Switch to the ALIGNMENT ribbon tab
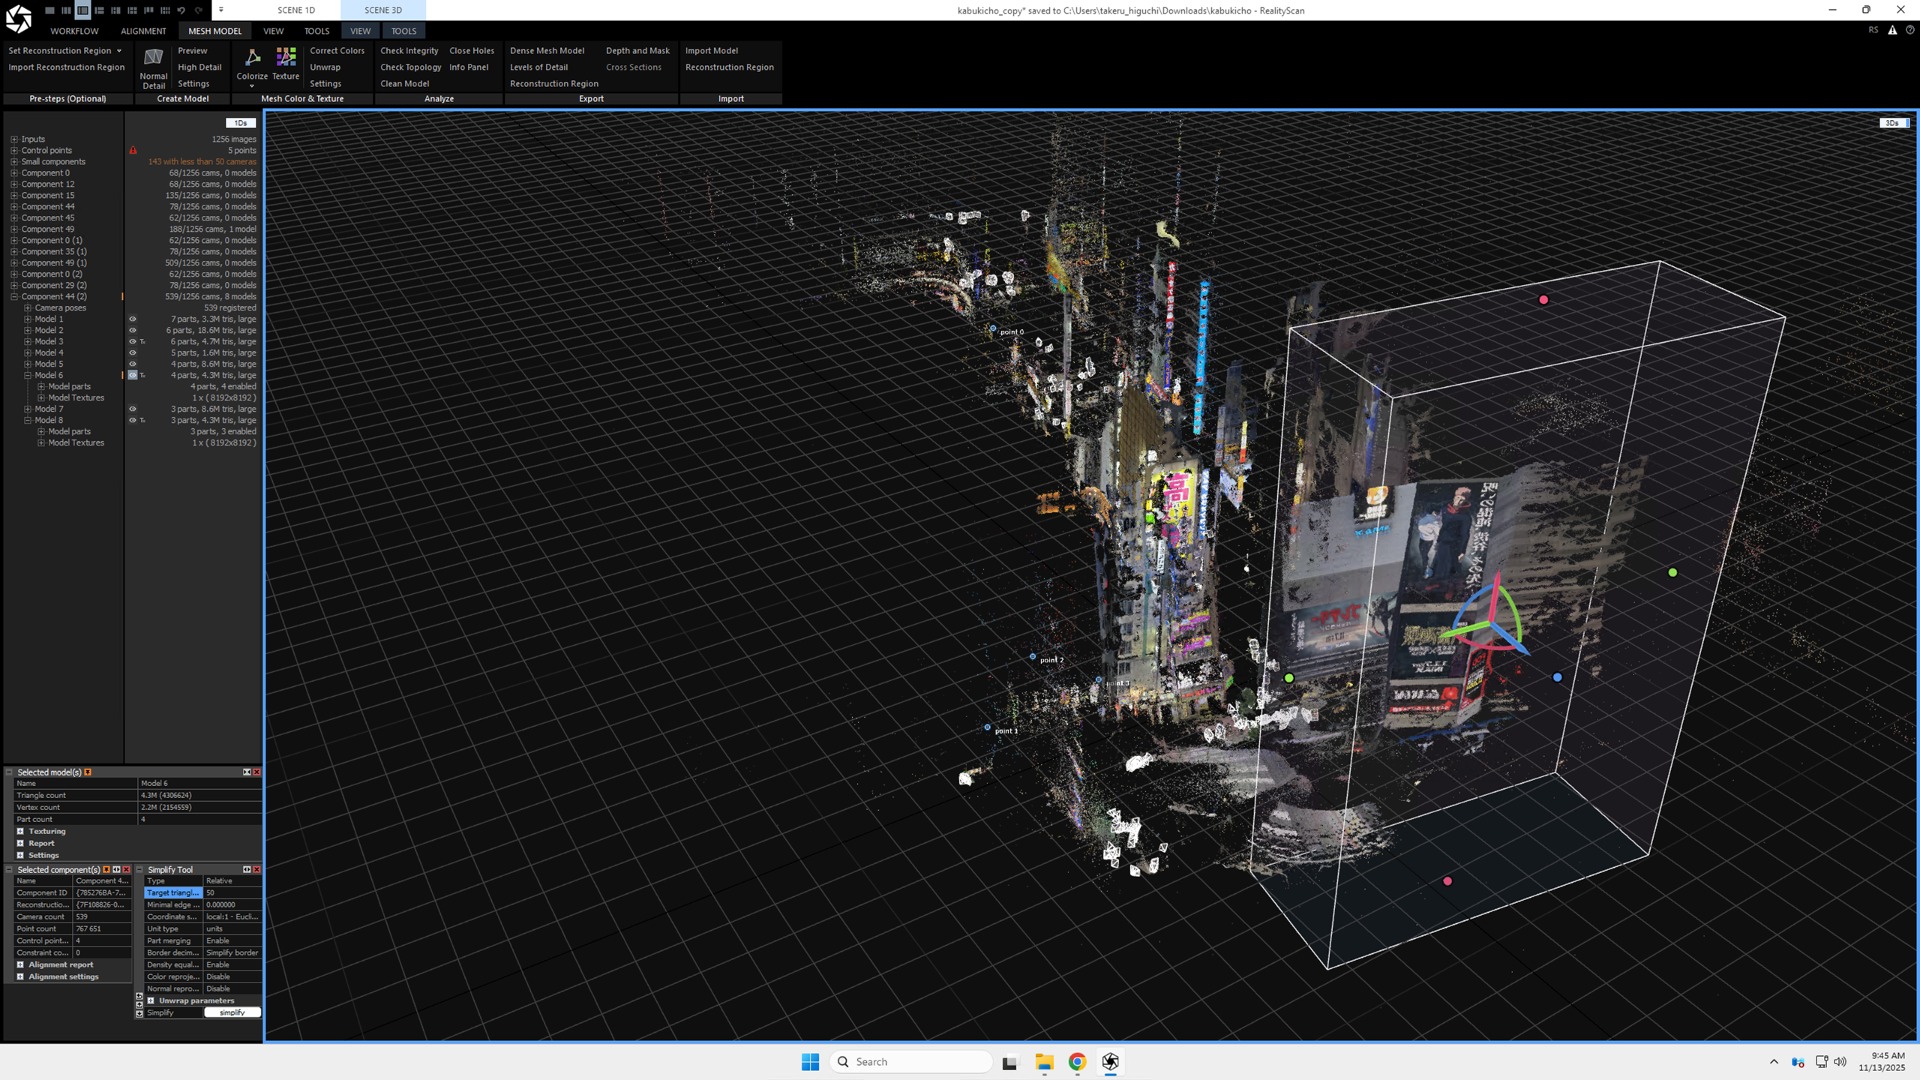This screenshot has width=1920, height=1080. 143,31
